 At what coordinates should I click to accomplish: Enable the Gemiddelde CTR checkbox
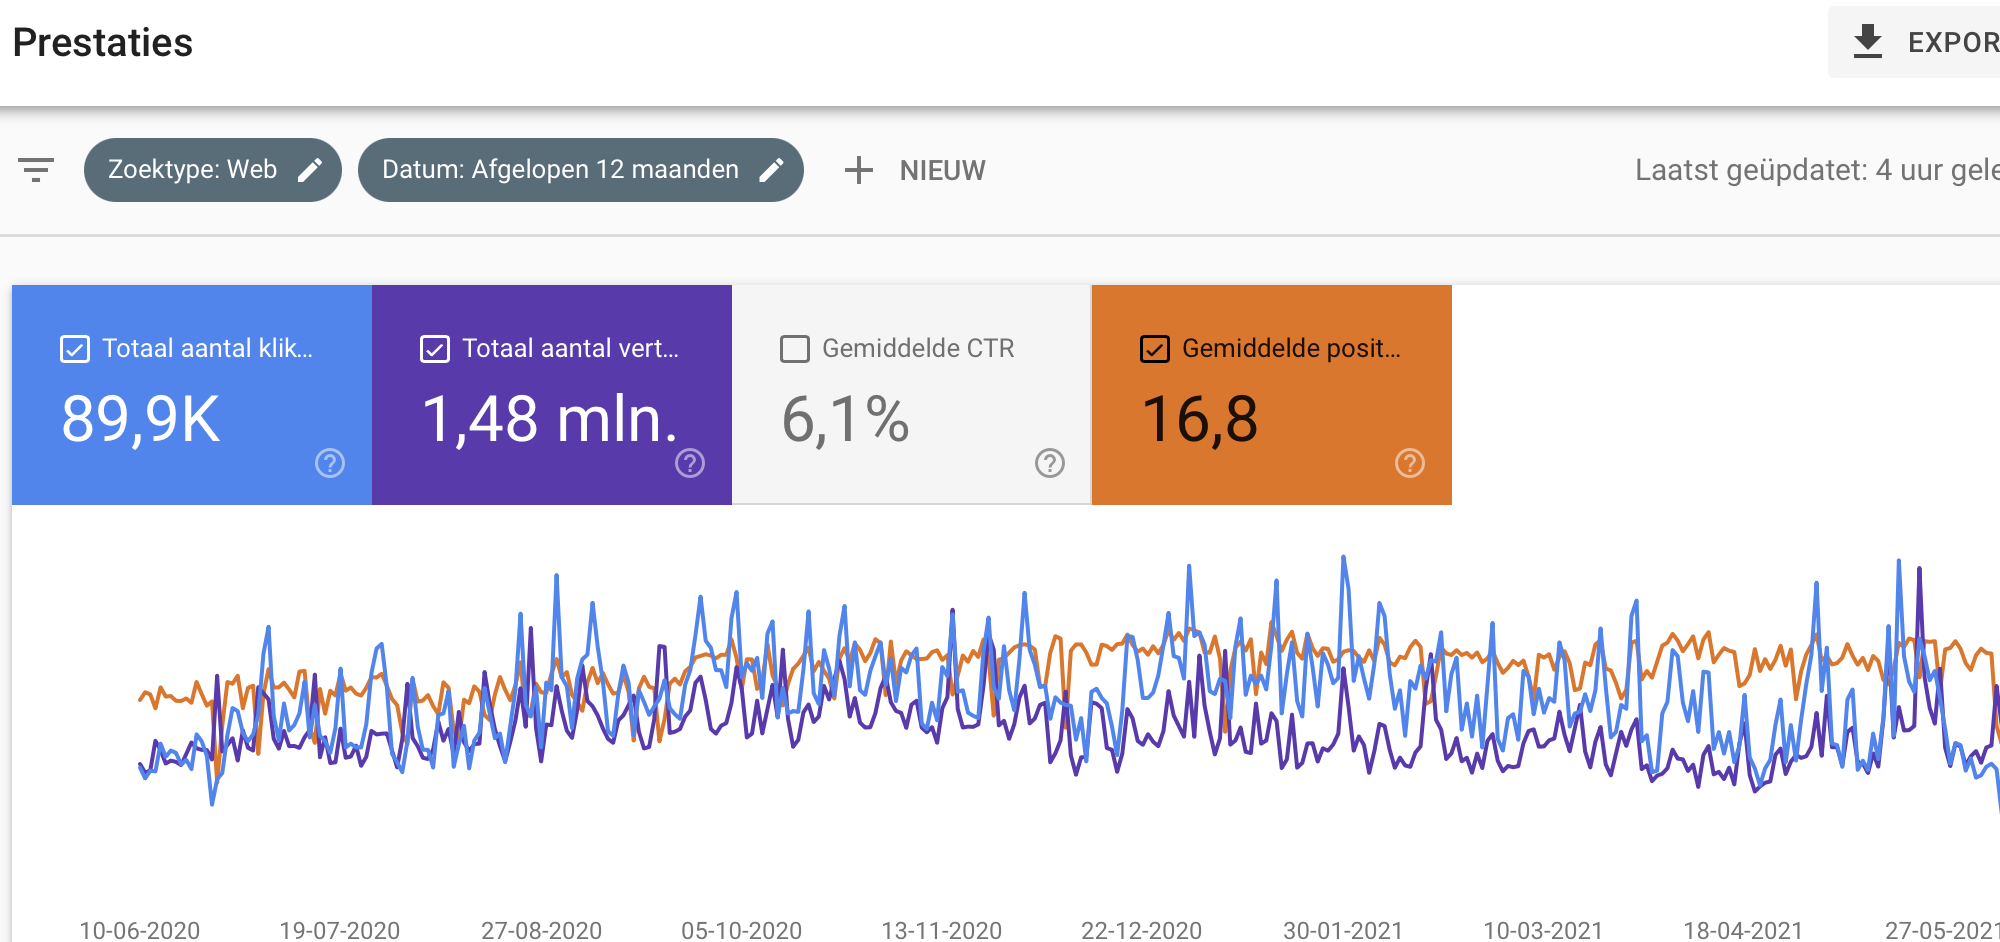coord(795,349)
